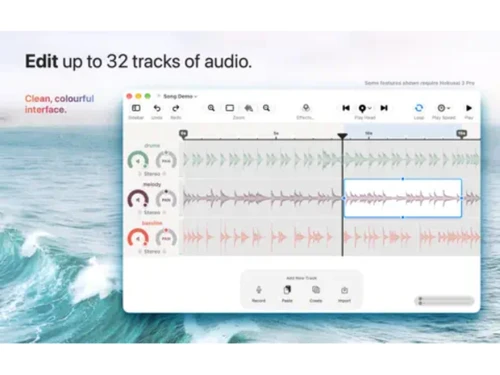
Task: Open the Song Demo title dropdown
Action: pyautogui.click(x=180, y=96)
